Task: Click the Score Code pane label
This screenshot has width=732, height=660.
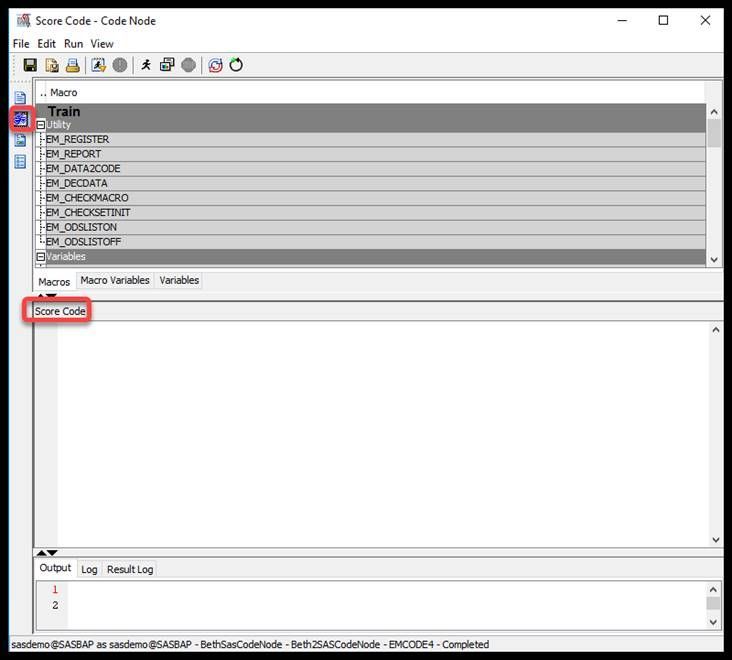Action: (60, 311)
